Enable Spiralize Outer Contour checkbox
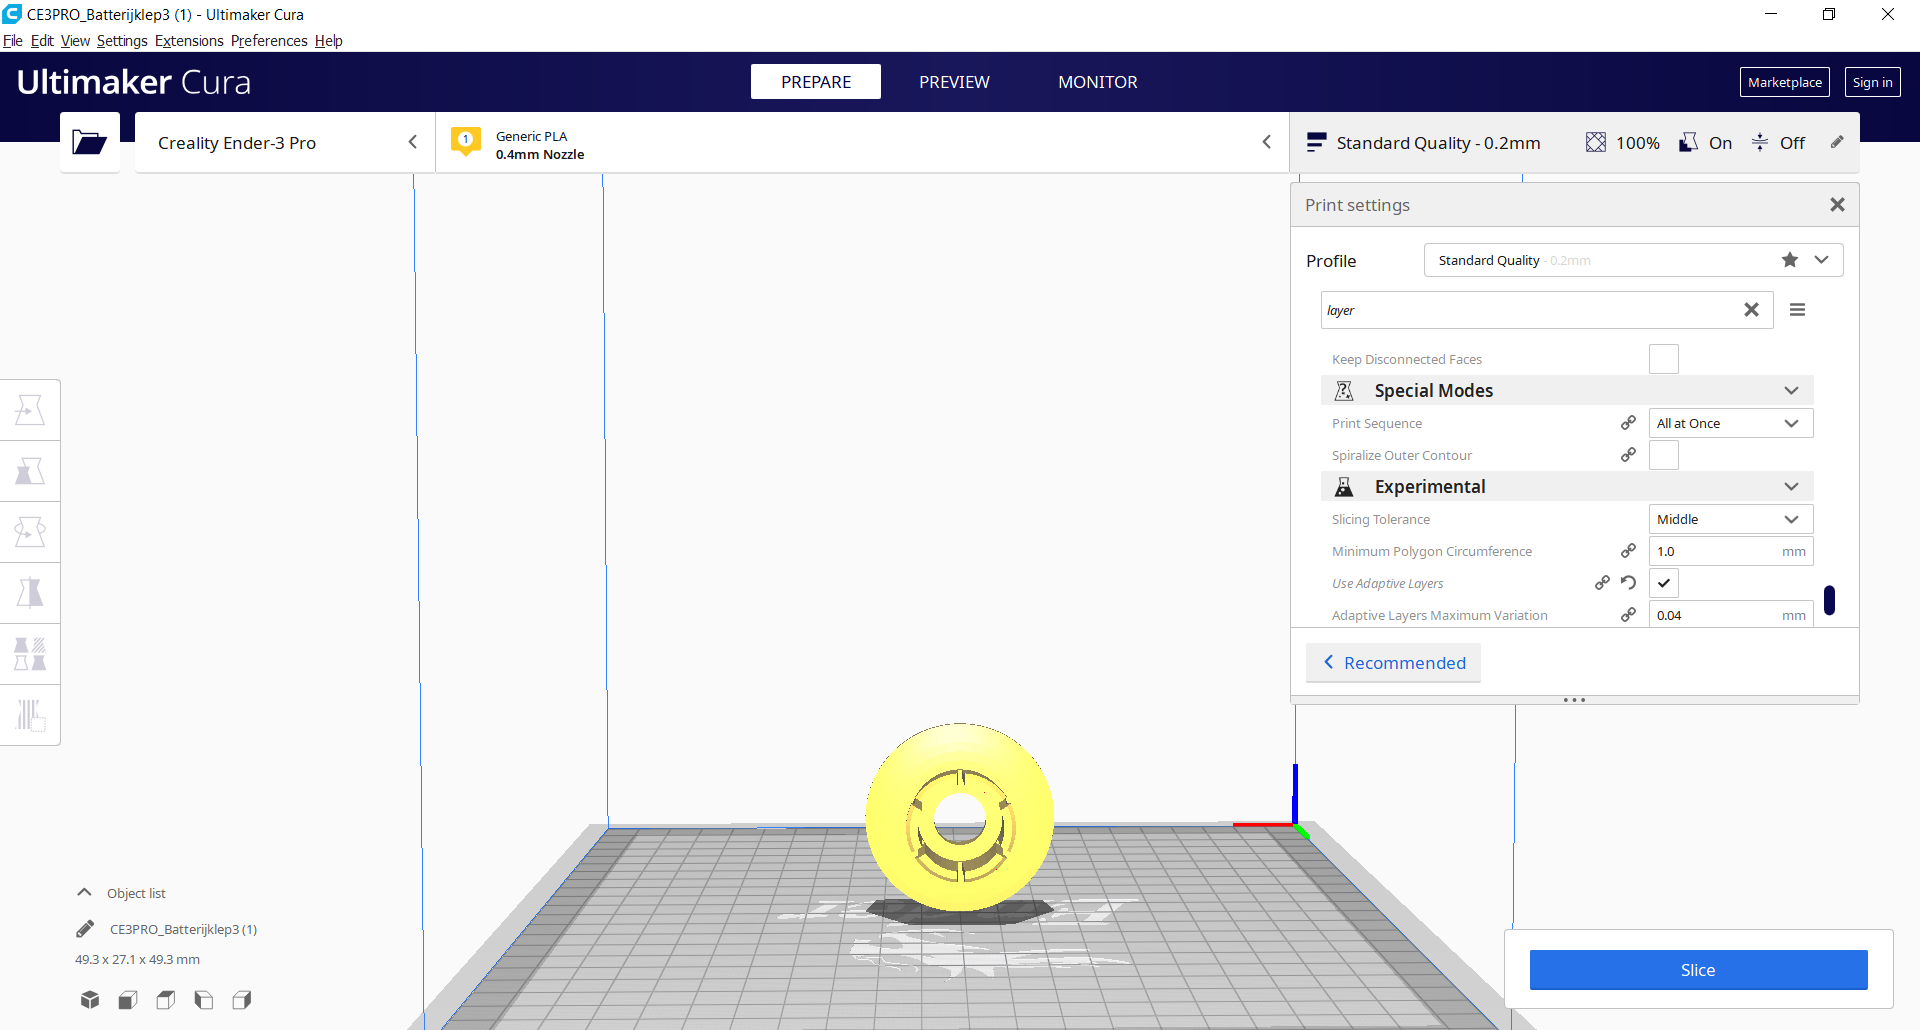 pos(1664,455)
